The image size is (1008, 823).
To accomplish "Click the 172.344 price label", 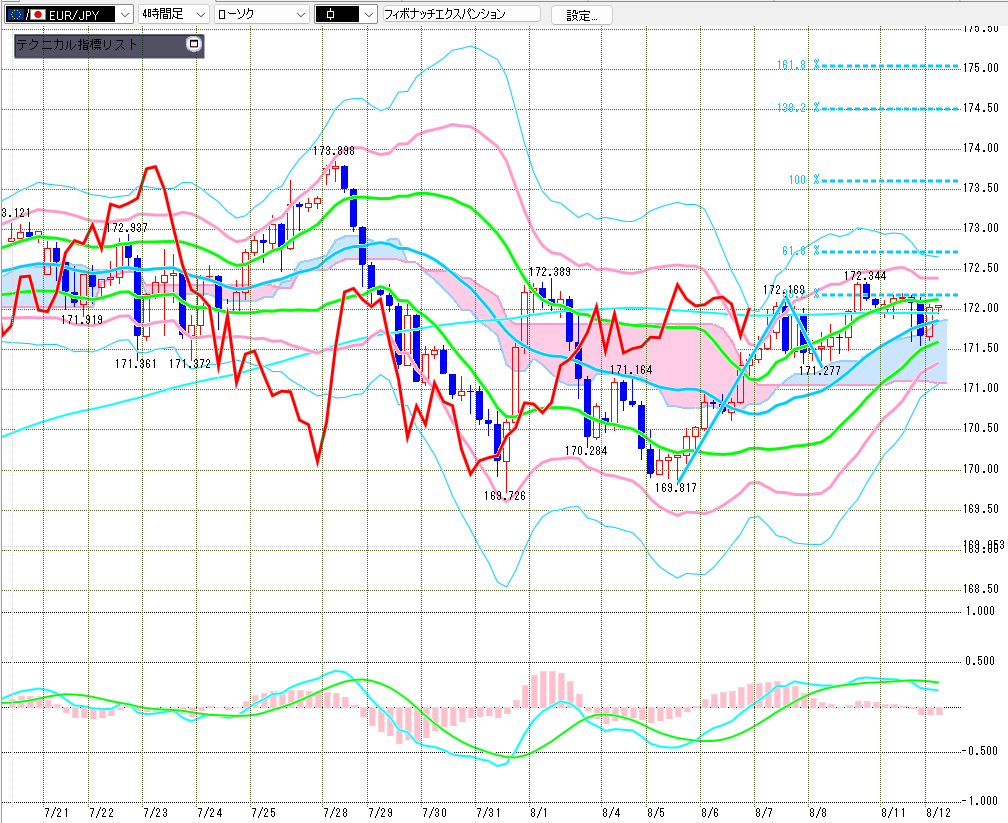I will click(865, 276).
